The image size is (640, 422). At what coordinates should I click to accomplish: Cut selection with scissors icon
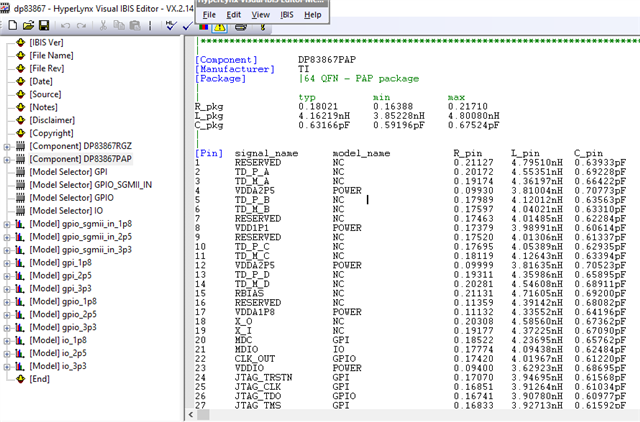(103, 25)
